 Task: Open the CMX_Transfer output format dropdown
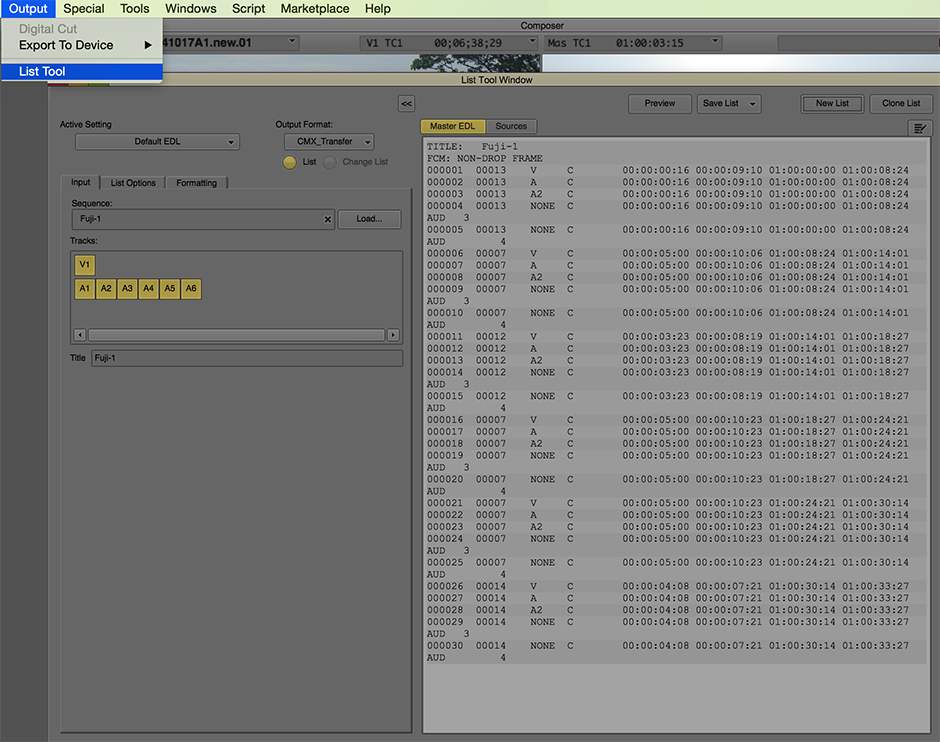tap(329, 141)
